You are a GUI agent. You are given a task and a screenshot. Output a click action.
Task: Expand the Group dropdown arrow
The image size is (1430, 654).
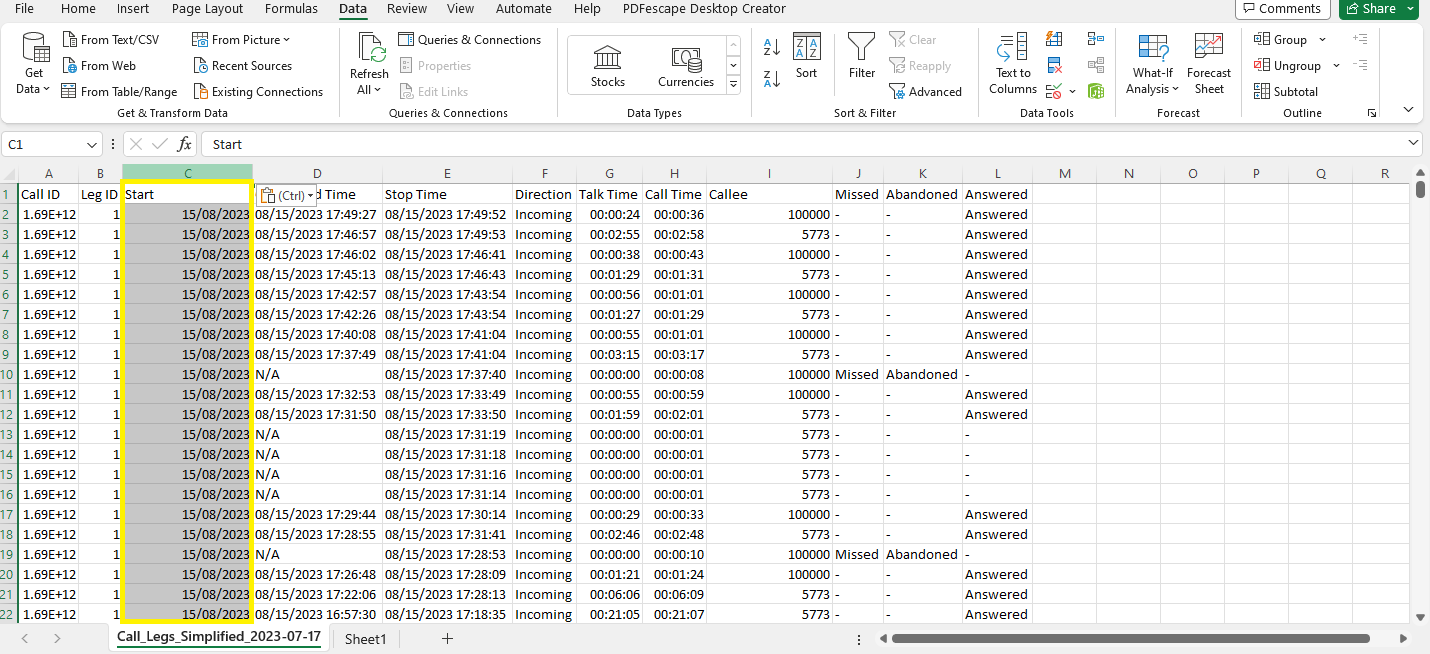click(x=1322, y=40)
